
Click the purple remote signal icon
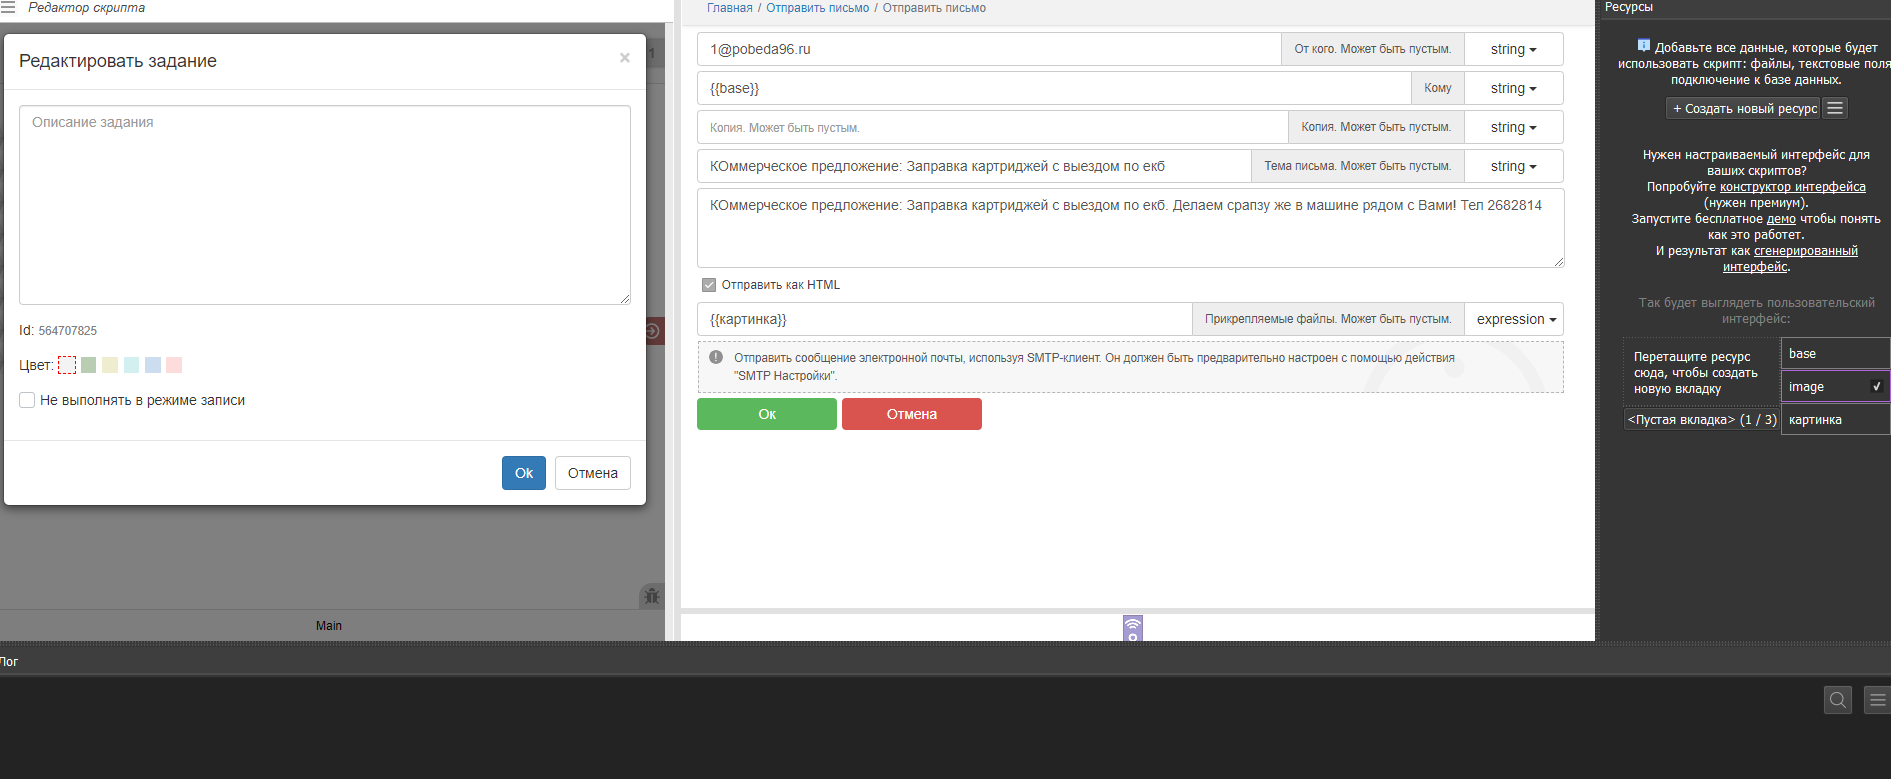coord(1132,628)
